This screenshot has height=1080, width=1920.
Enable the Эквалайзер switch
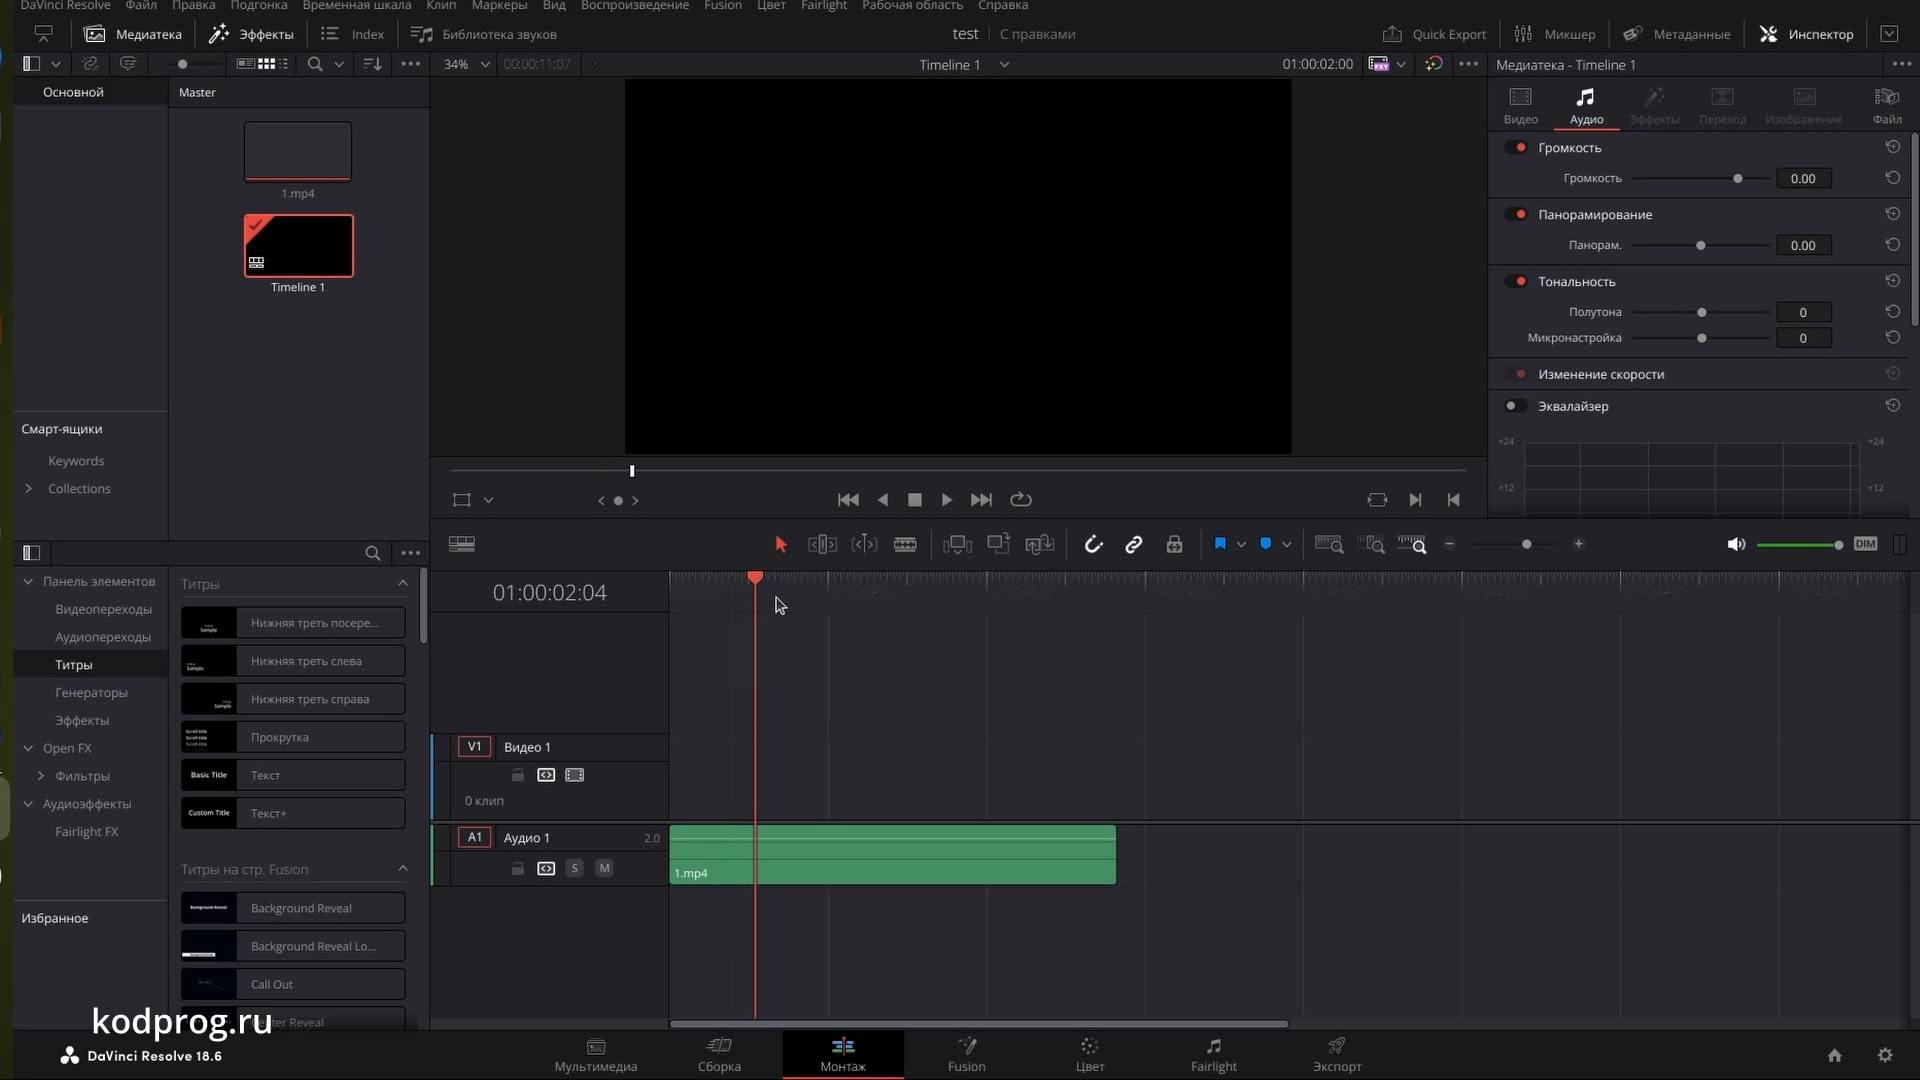coord(1515,406)
